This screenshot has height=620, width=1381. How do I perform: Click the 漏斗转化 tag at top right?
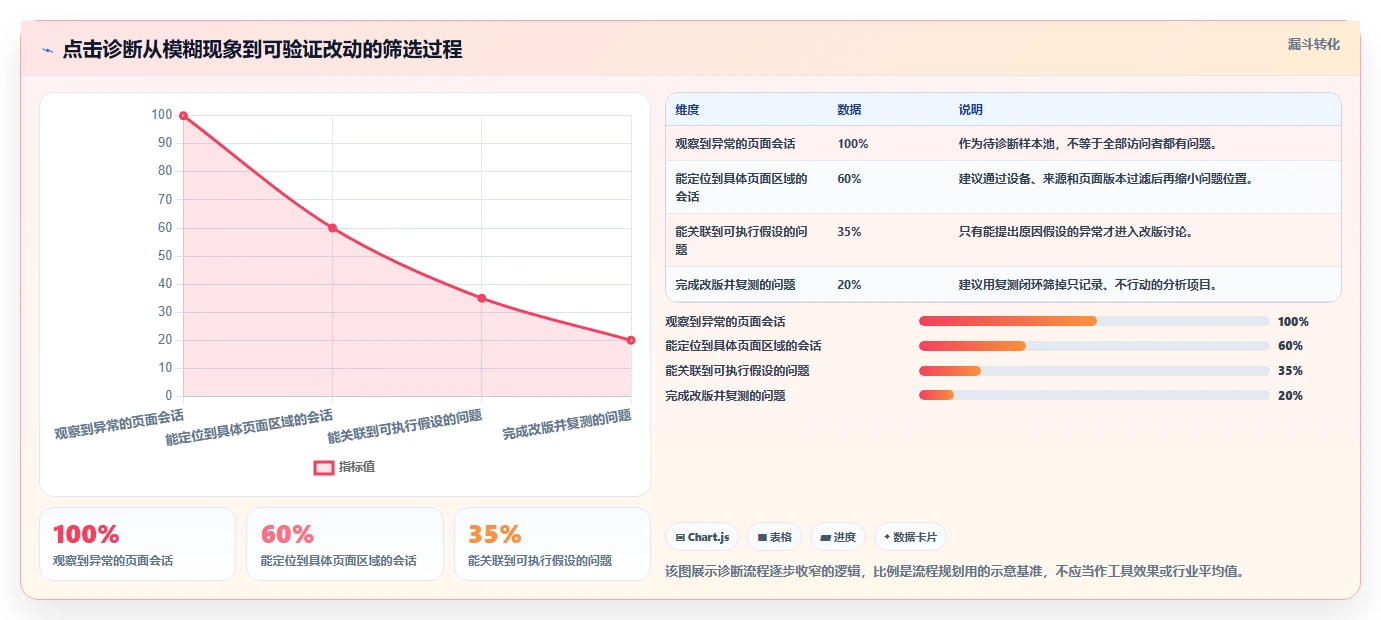[1313, 44]
